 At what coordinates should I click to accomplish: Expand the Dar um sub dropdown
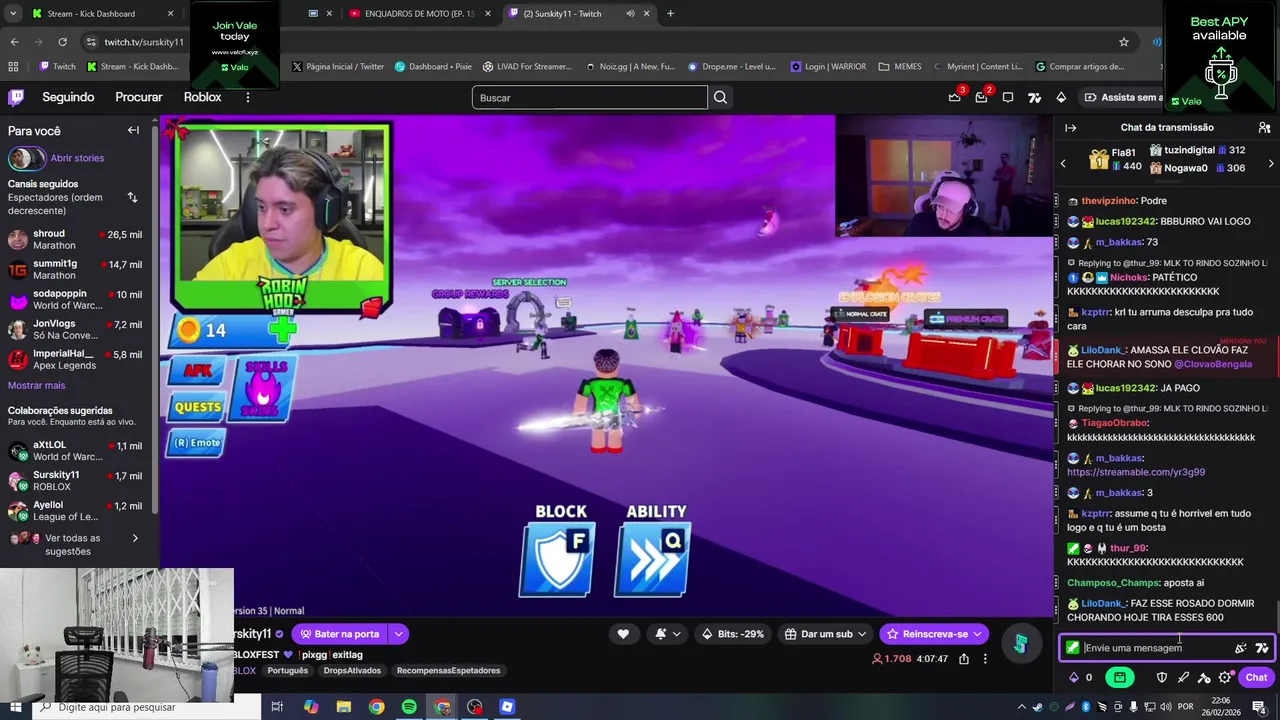coord(861,634)
